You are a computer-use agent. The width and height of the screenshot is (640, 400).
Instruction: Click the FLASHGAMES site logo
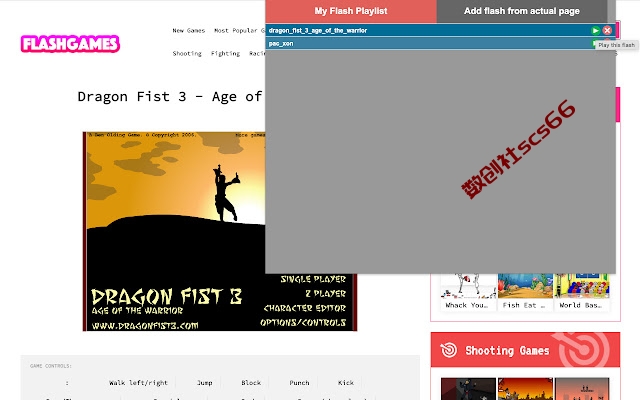[x=70, y=44]
